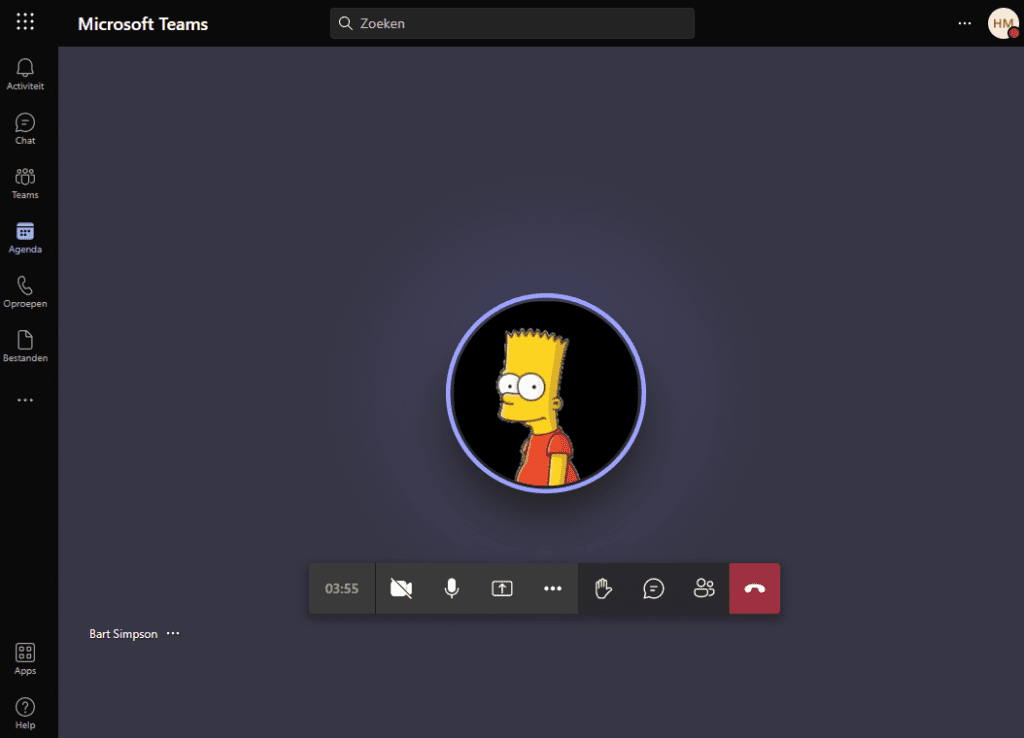Raise your hand
Viewport: 1024px width, 738px height.
click(x=603, y=588)
